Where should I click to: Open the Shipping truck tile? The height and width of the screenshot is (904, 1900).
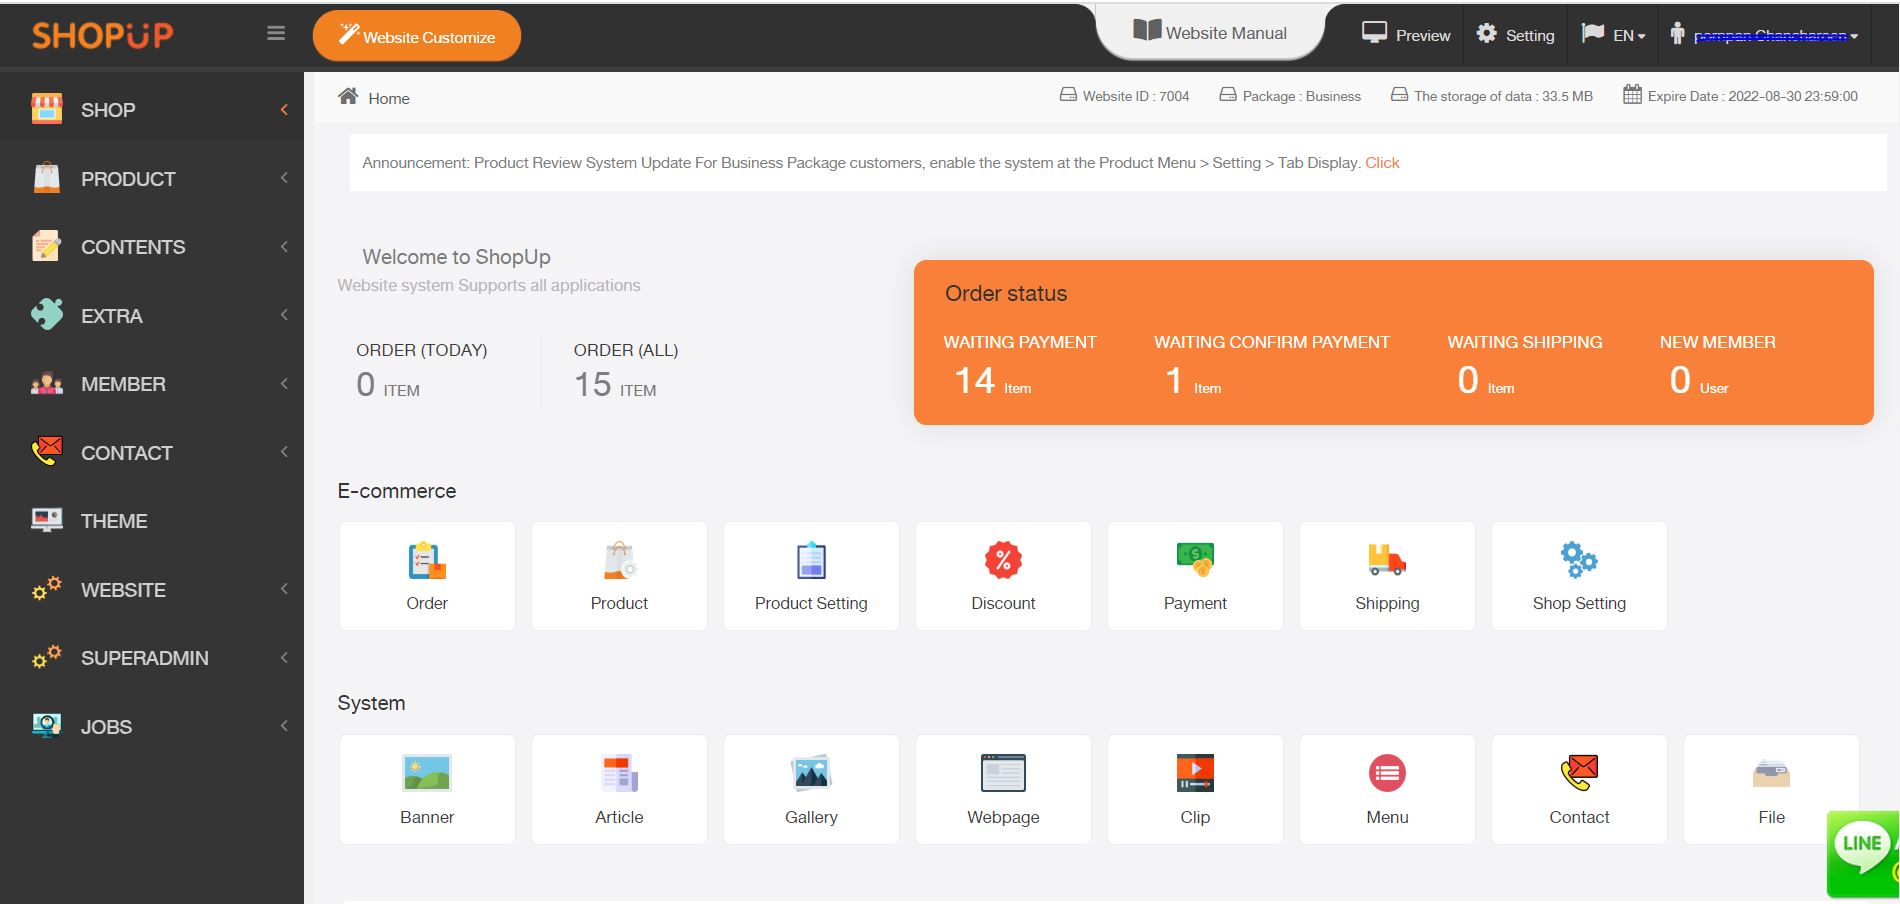1387,576
